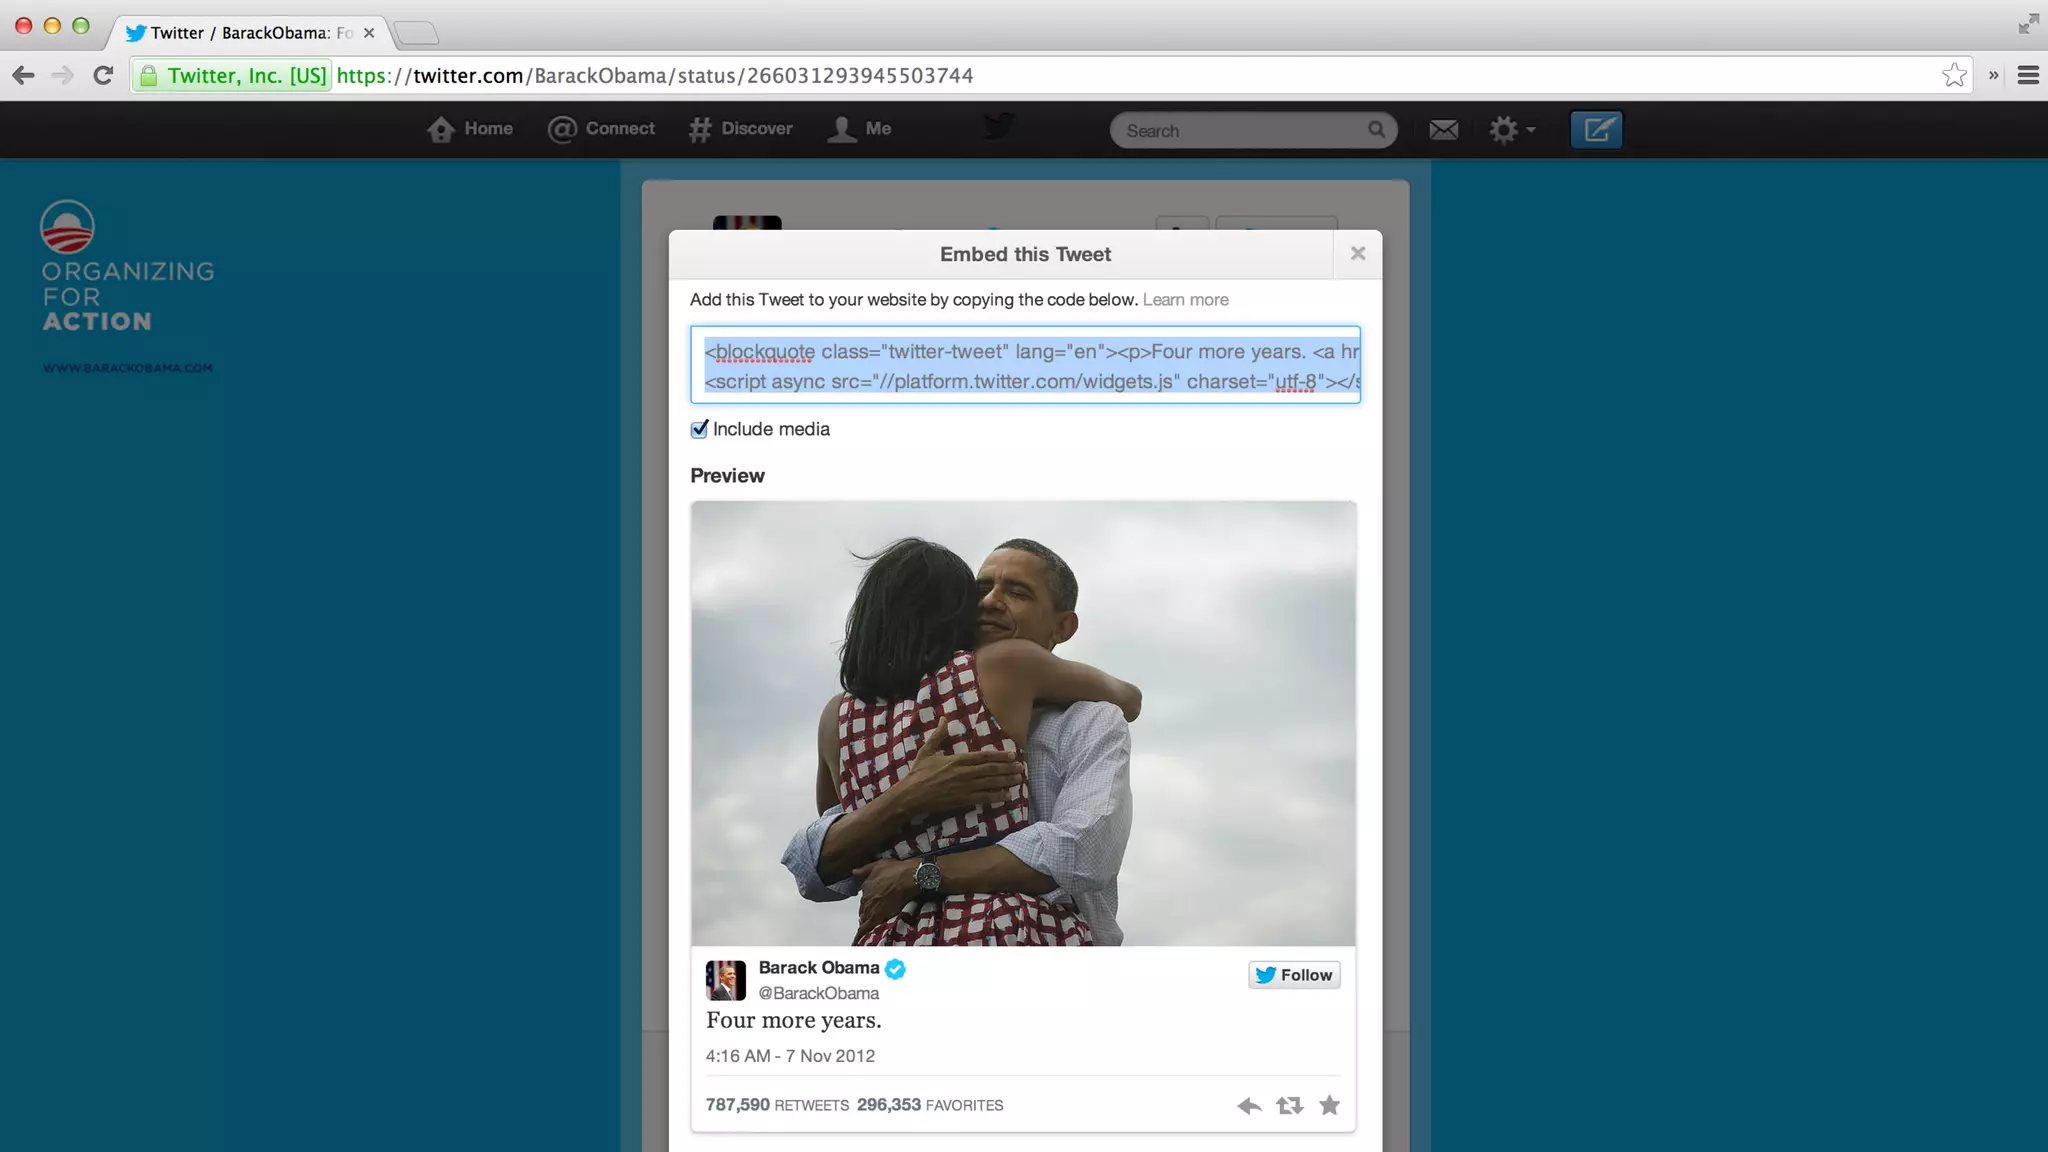Compose a new Tweet
The height and width of the screenshot is (1152, 2048).
[x=1596, y=130]
